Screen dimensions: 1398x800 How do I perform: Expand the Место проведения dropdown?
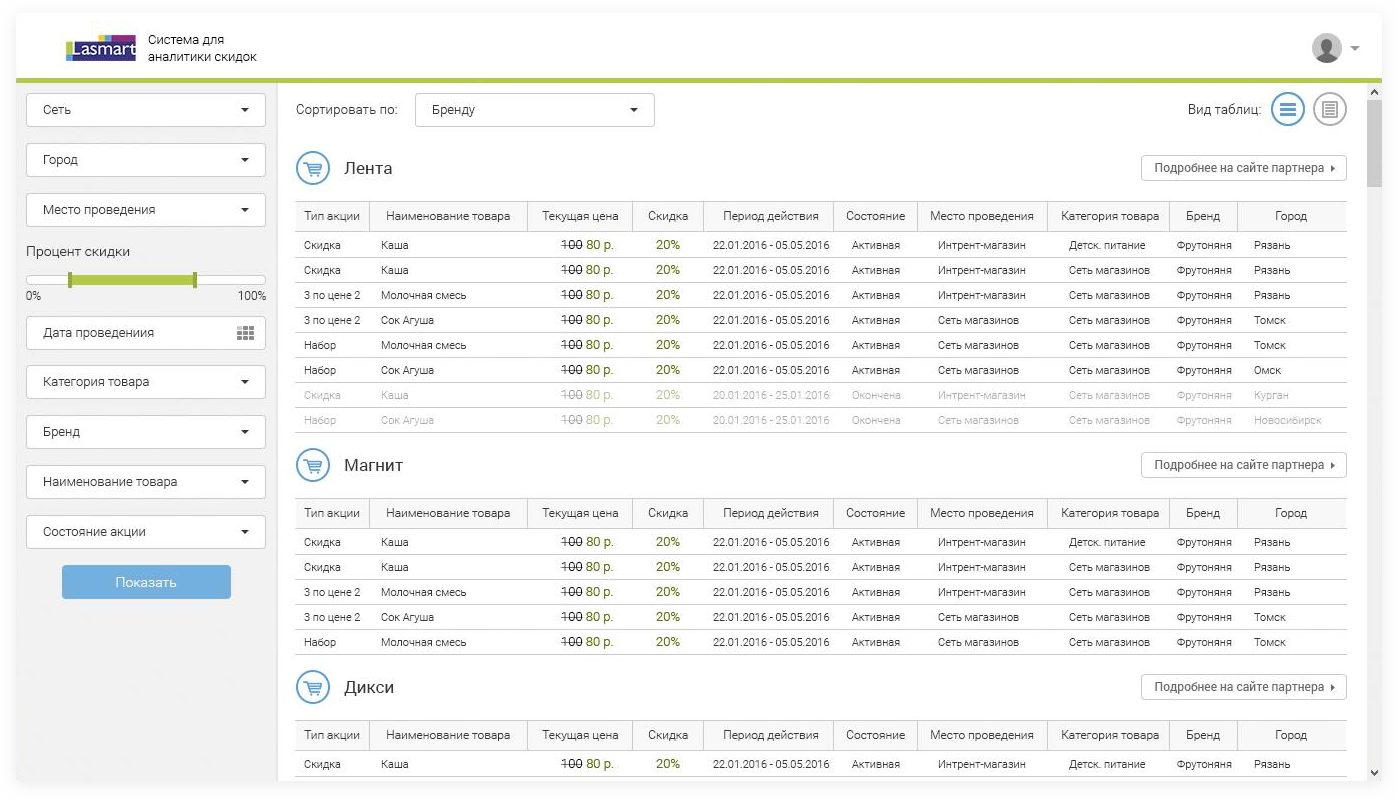146,210
